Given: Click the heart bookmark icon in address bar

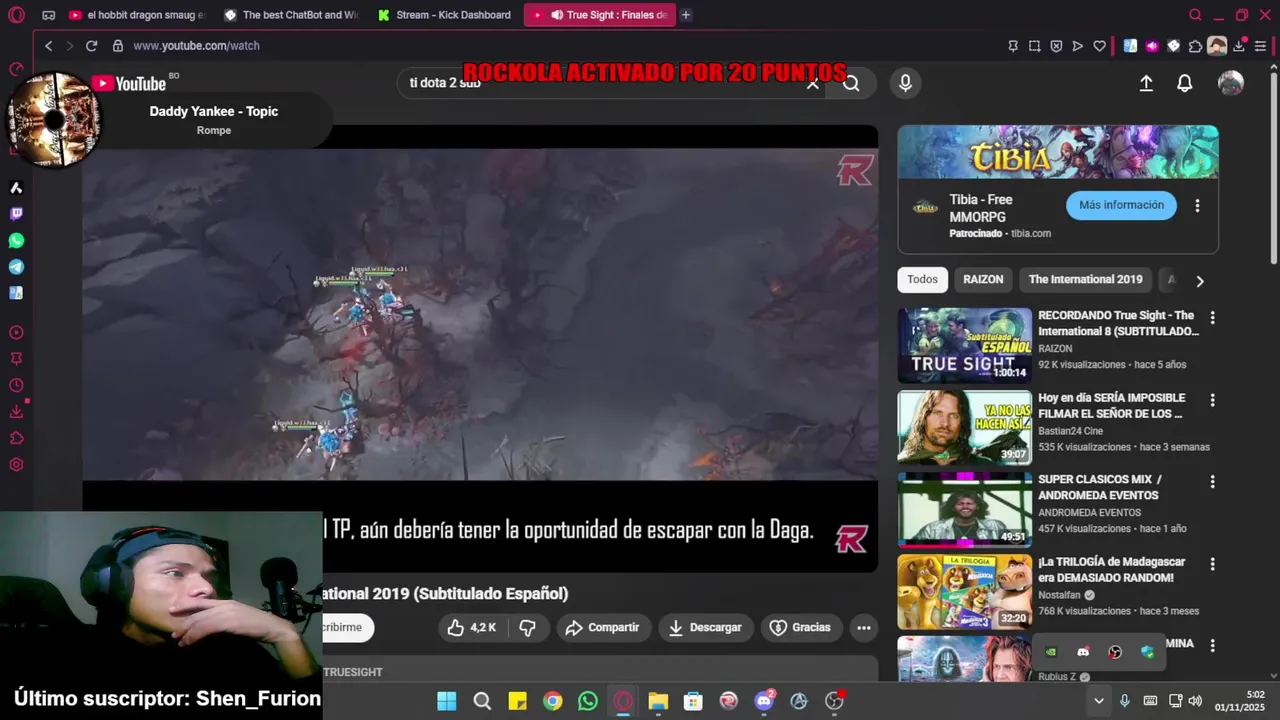Looking at the screenshot, I should coord(1099,46).
